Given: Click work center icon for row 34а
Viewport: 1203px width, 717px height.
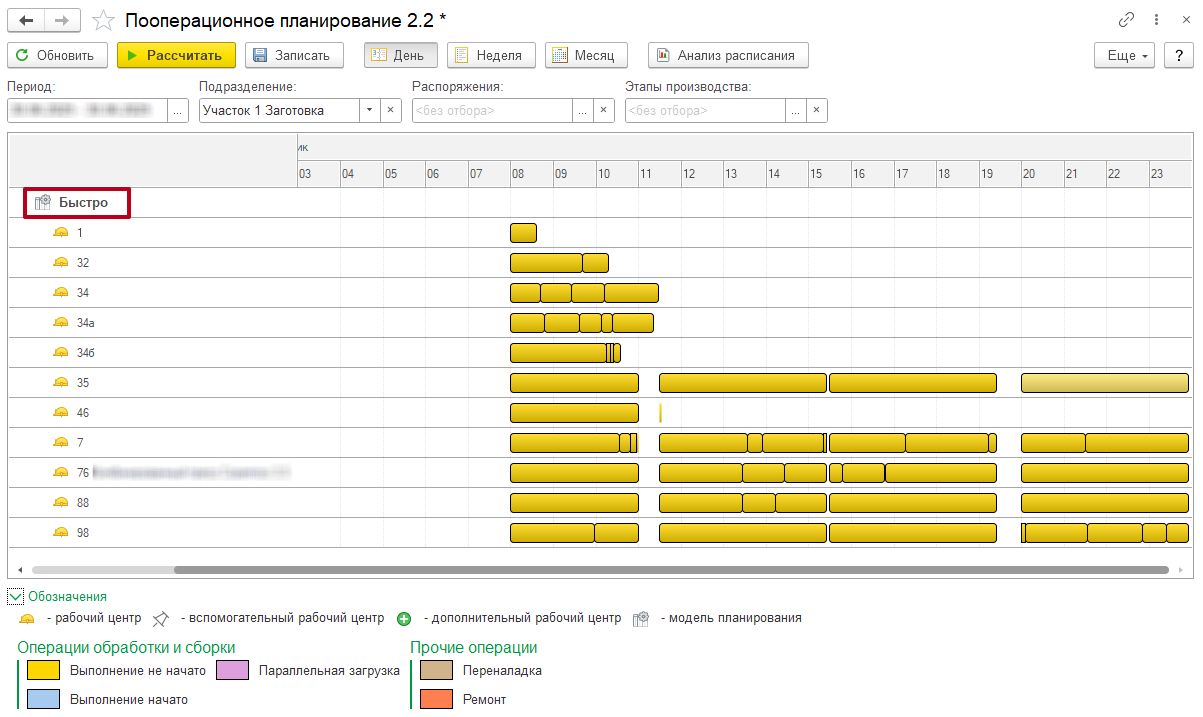Looking at the screenshot, I should coord(61,323).
